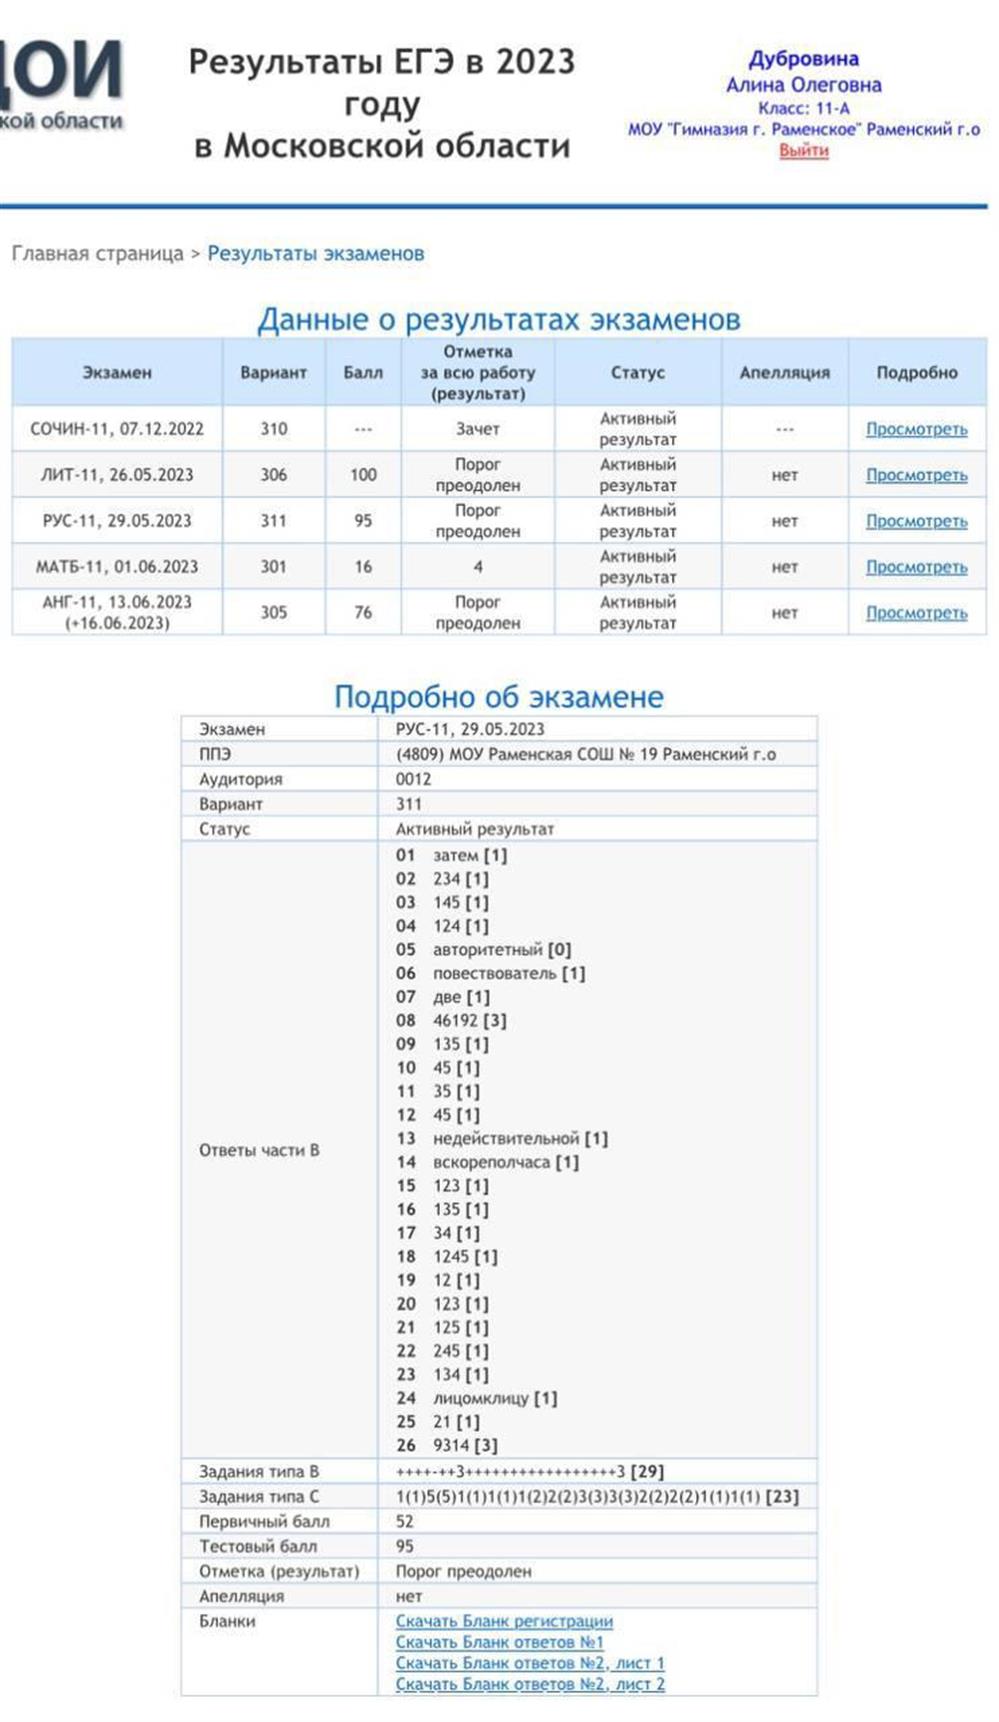Click answer 13 недействительной
The image size is (999, 1722).
pyautogui.click(x=501, y=1138)
